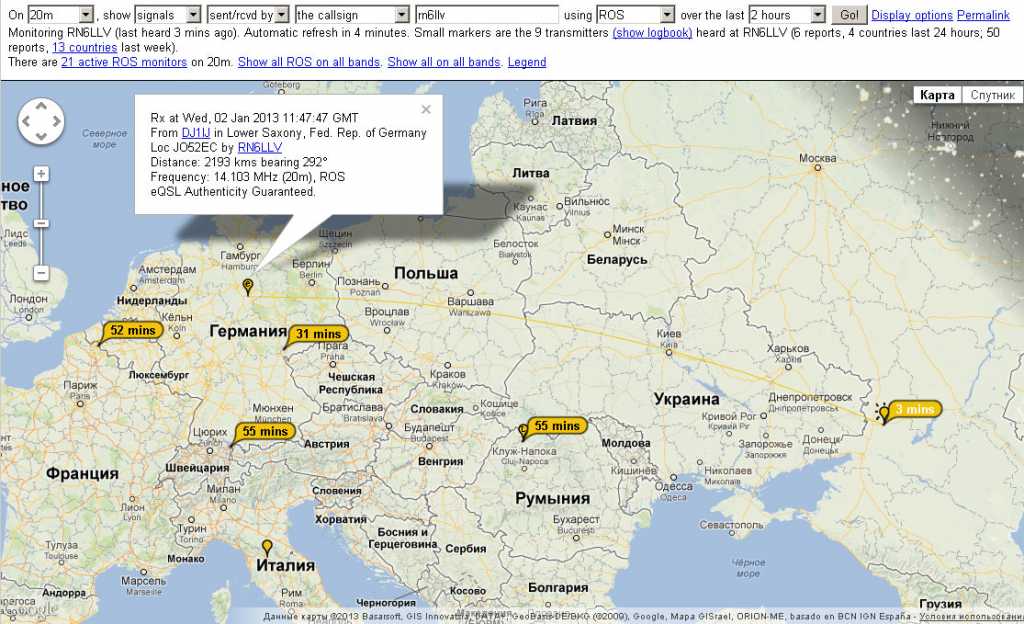Click 'Show all ROS on all bands'
The image size is (1024, 624).
(x=309, y=62)
